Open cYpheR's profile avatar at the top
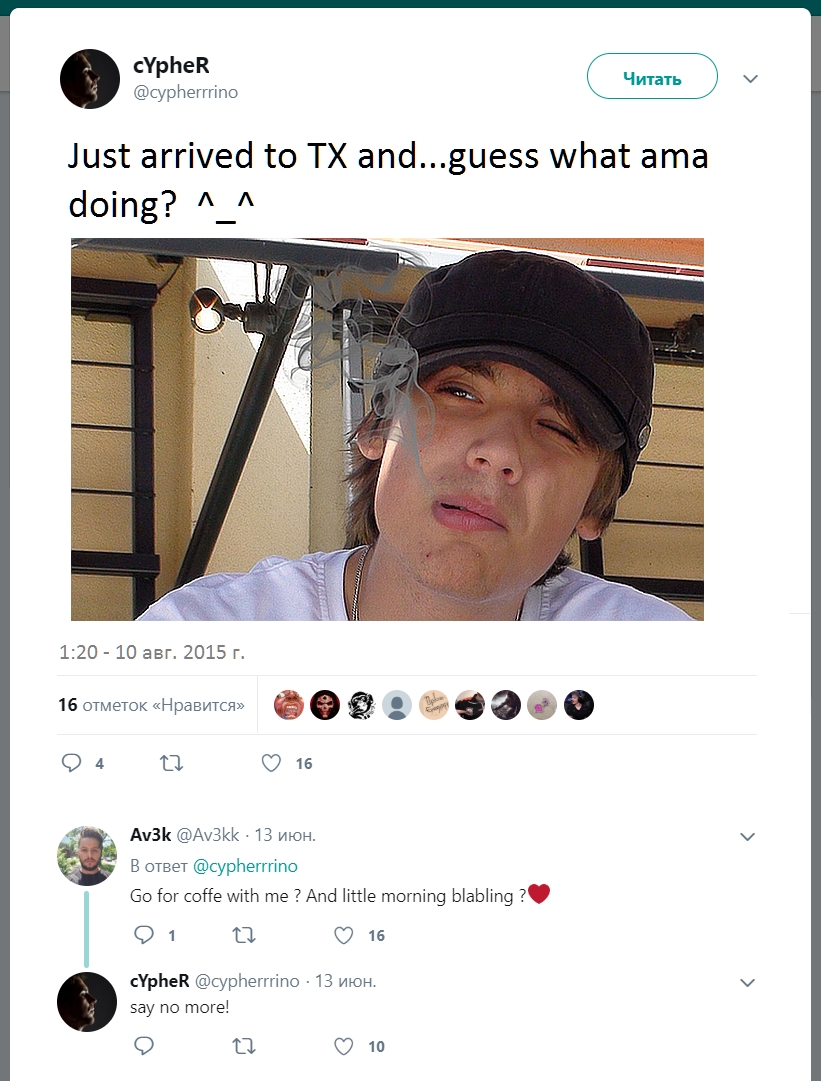Image resolution: width=821 pixels, height=1081 pixels. click(x=89, y=78)
